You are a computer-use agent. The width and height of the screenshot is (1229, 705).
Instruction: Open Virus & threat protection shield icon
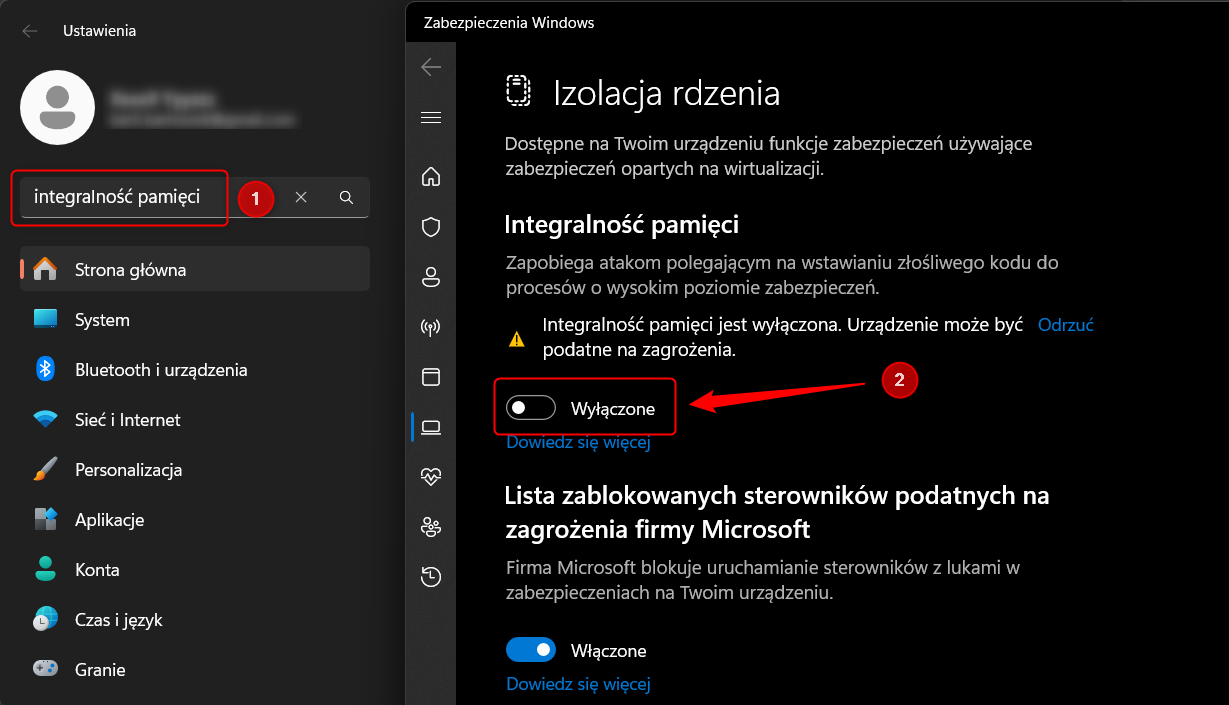[431, 227]
